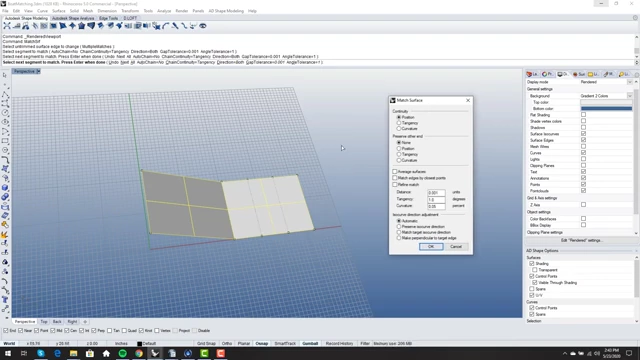The image size is (640, 360).
Task: Select the pointer tool in left sidebar
Action: 5,75
